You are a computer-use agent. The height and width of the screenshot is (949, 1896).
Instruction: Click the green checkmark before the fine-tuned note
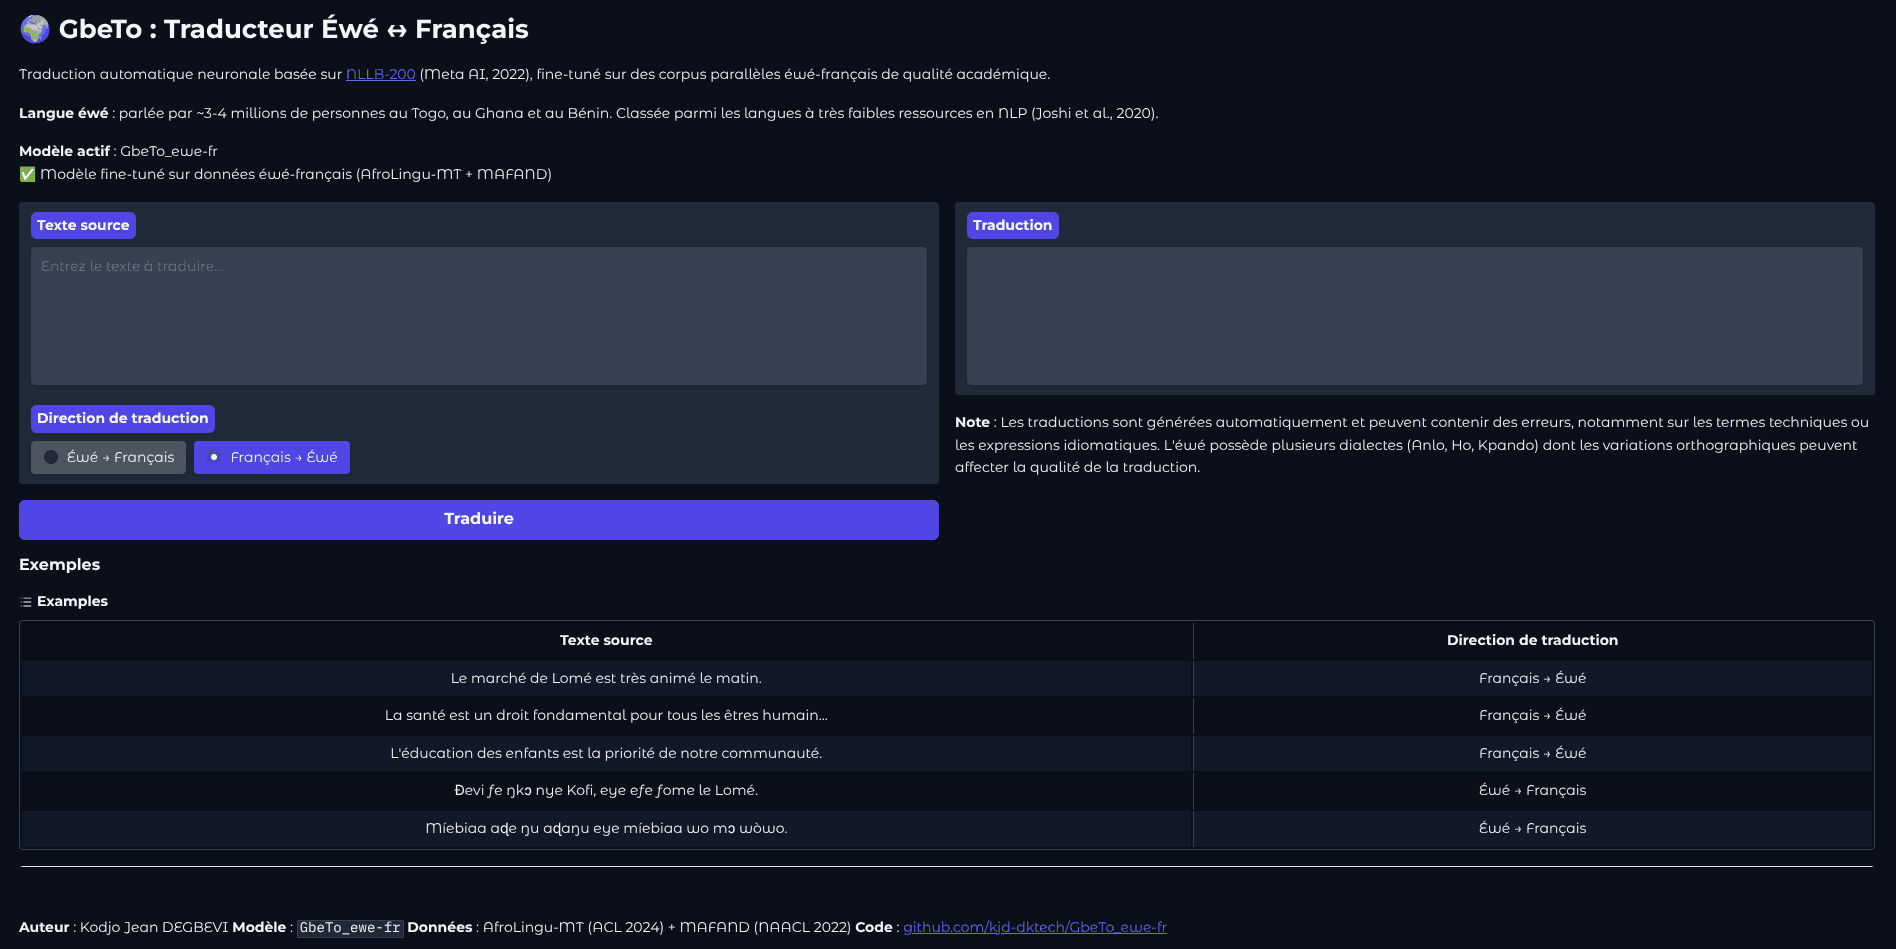pyautogui.click(x=26, y=174)
